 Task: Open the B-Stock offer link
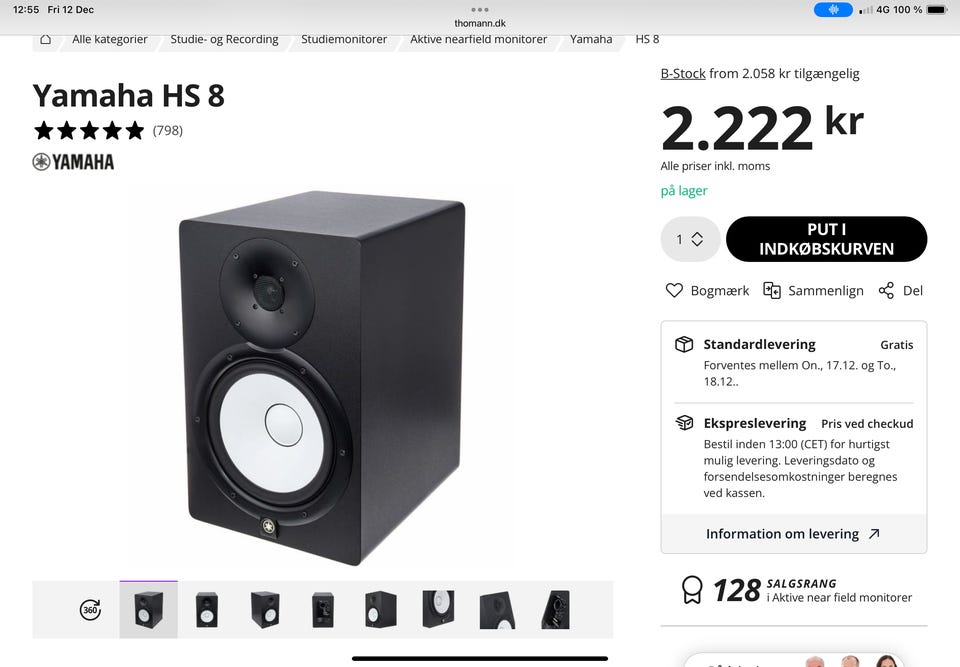[683, 73]
